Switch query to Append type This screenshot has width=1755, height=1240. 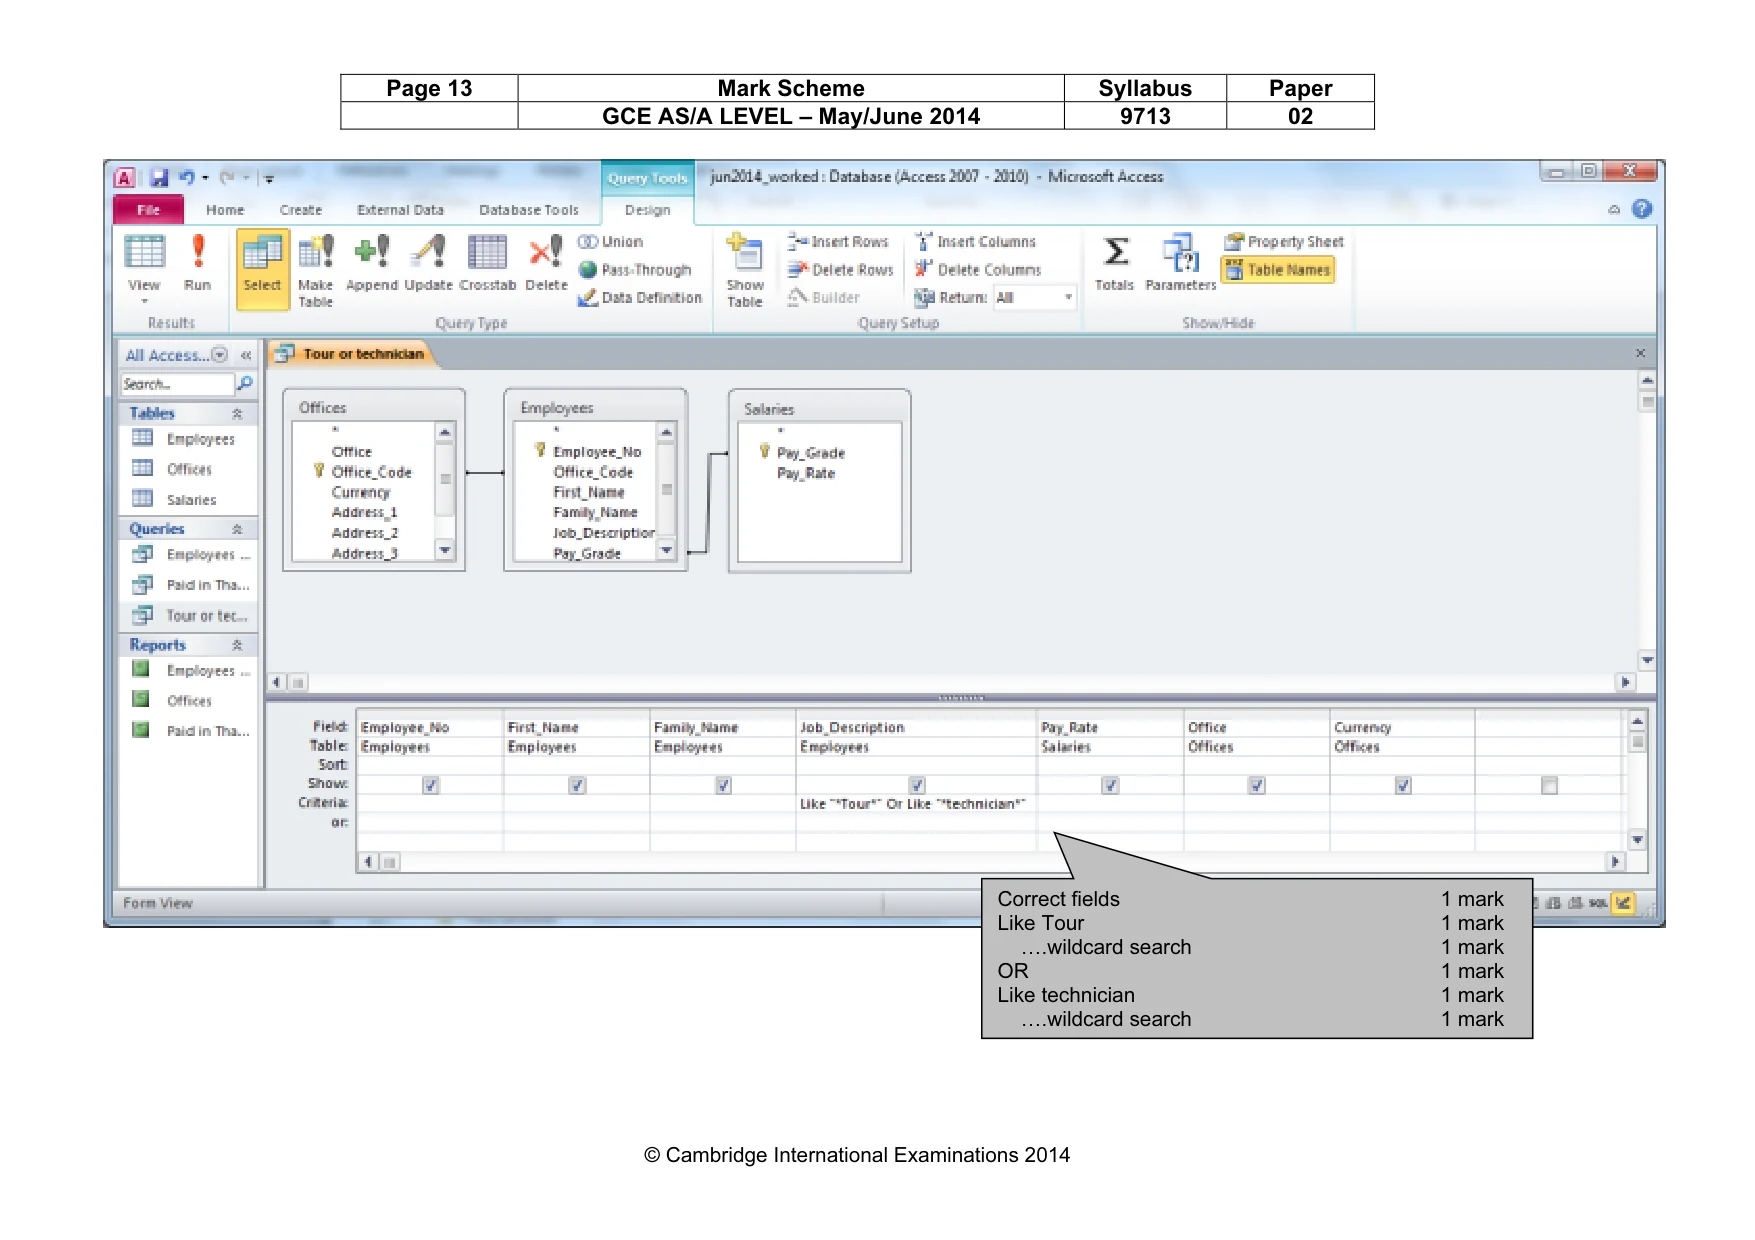tap(372, 262)
